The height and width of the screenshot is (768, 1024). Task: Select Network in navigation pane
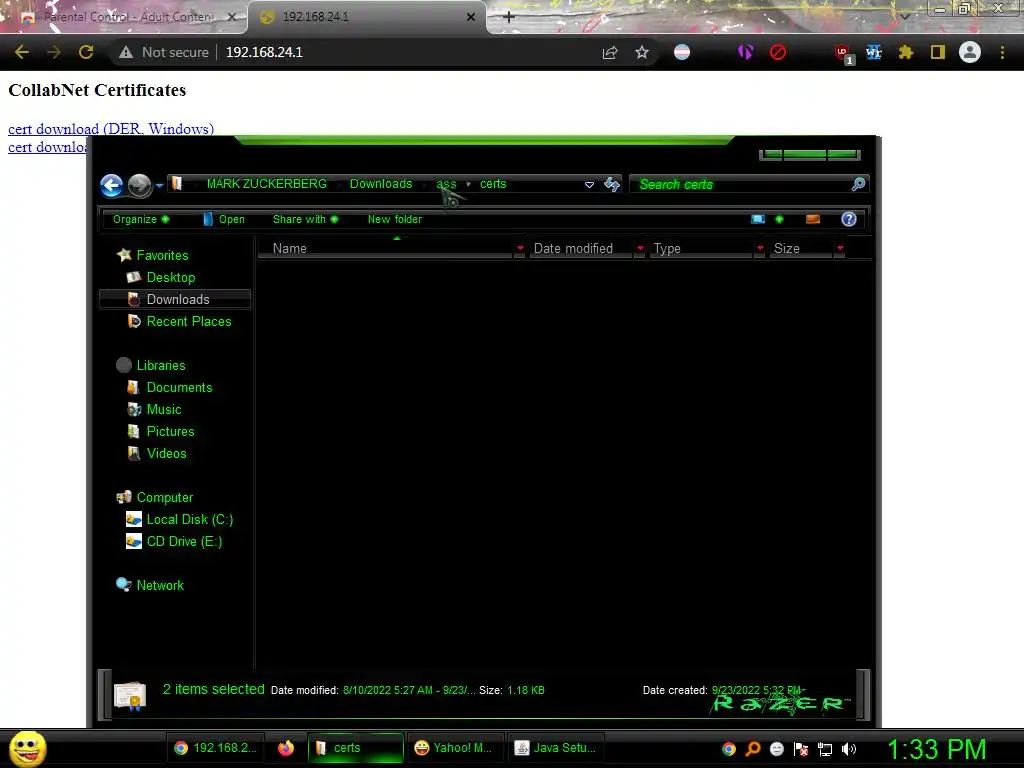(160, 586)
